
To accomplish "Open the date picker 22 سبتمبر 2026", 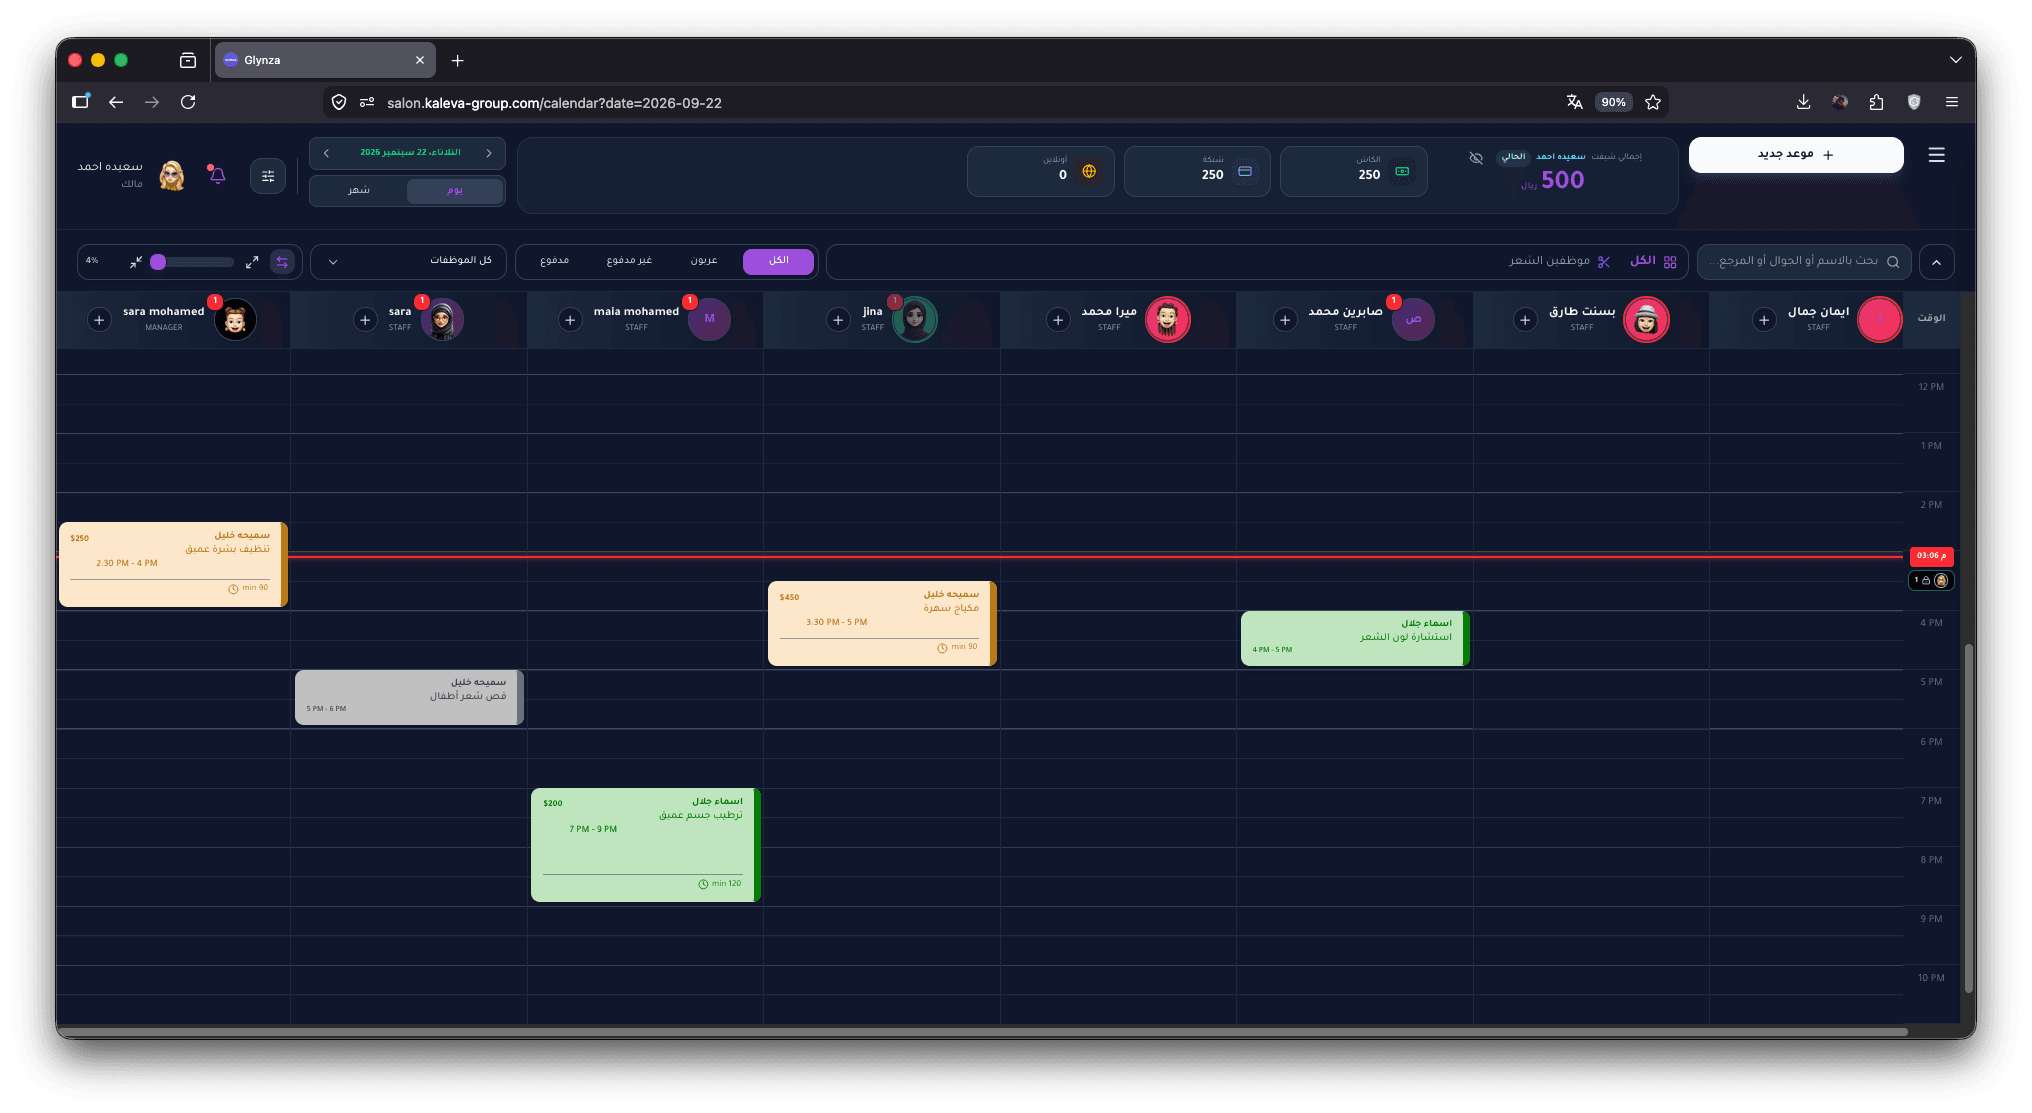I will pyautogui.click(x=410, y=153).
